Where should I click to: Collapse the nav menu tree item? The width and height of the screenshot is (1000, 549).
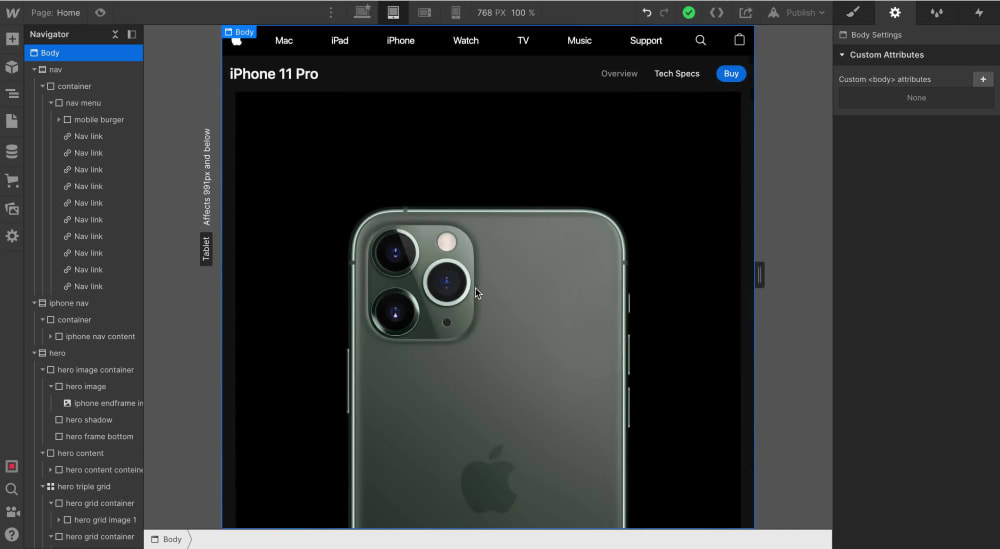[51, 103]
